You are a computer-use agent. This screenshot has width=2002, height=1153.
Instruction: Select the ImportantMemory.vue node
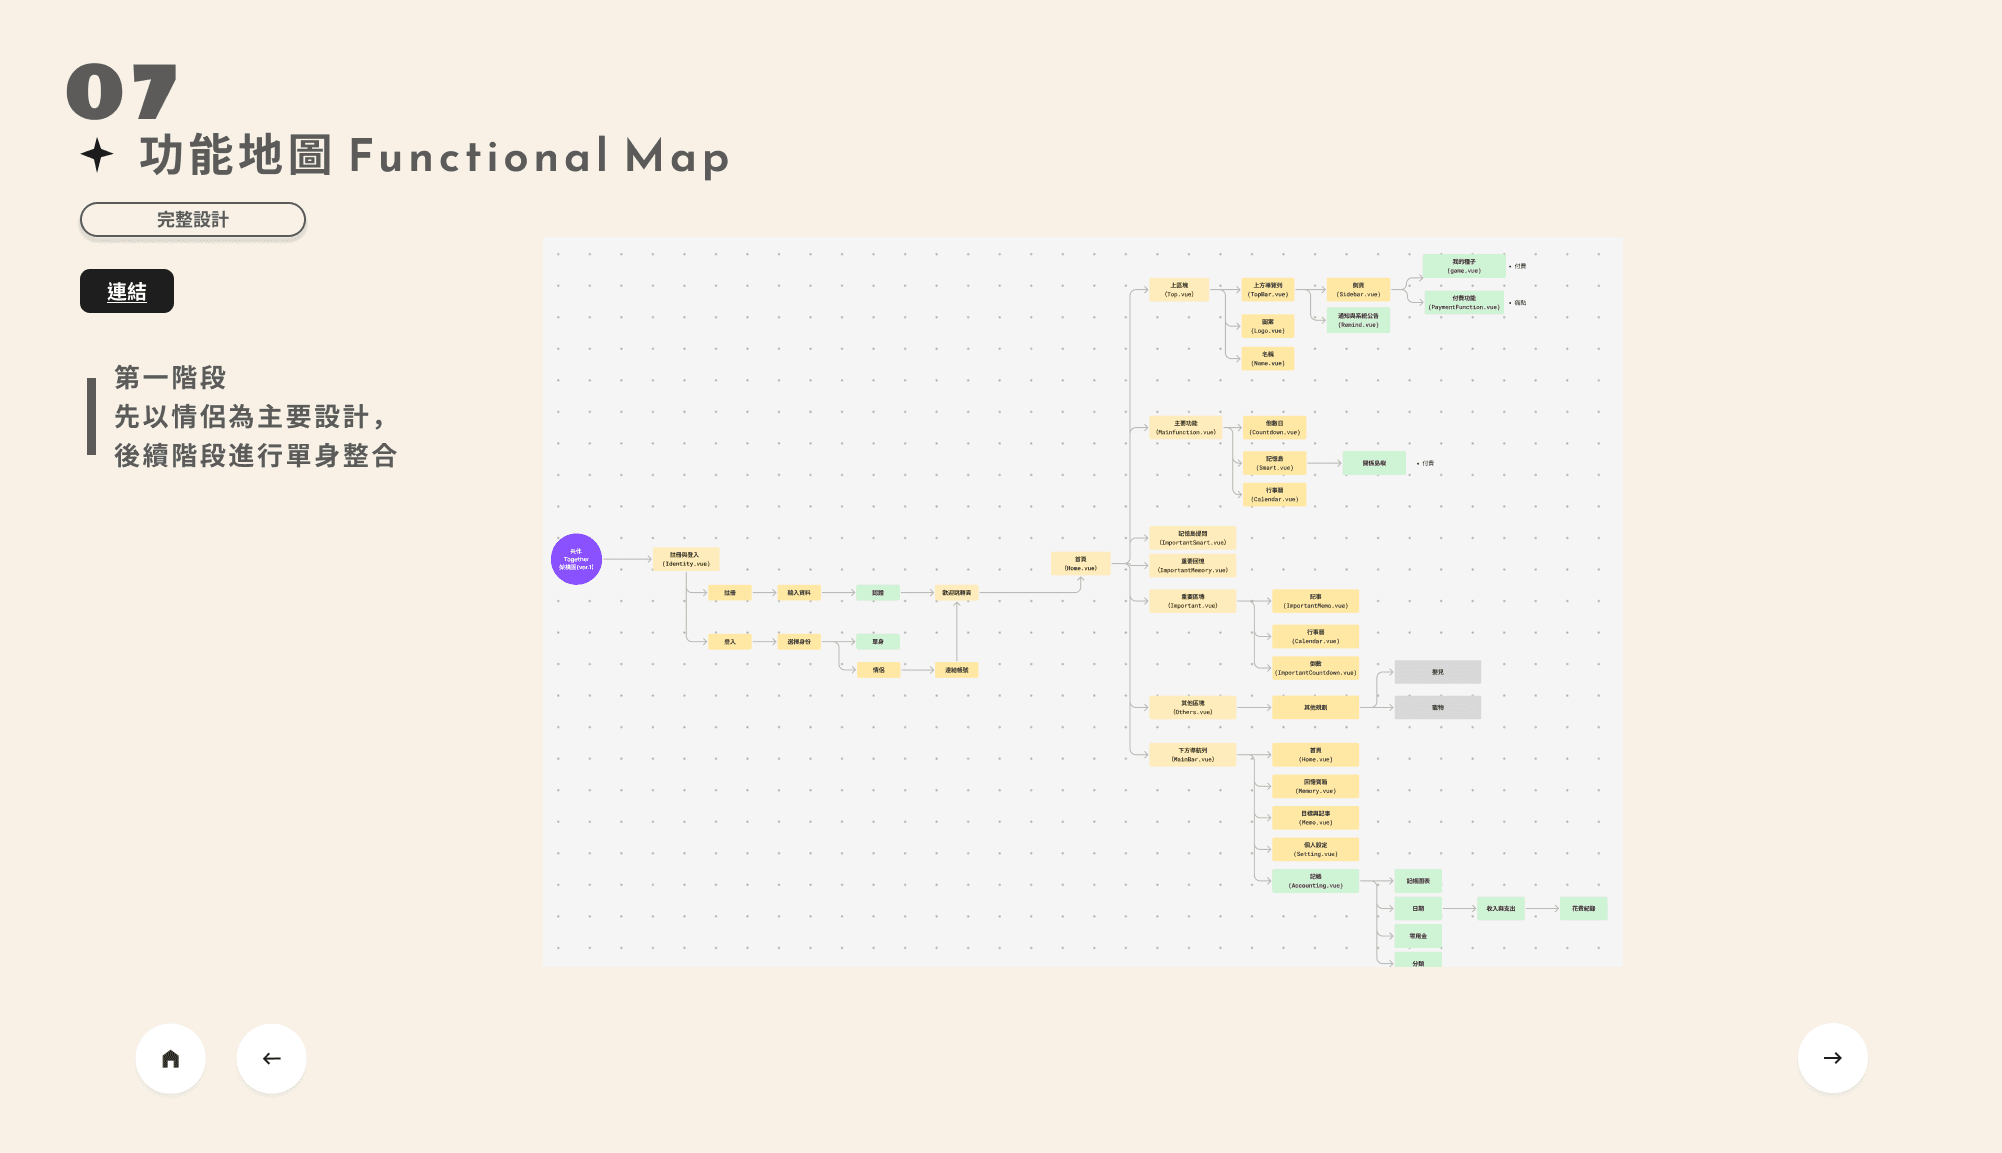[1192, 566]
